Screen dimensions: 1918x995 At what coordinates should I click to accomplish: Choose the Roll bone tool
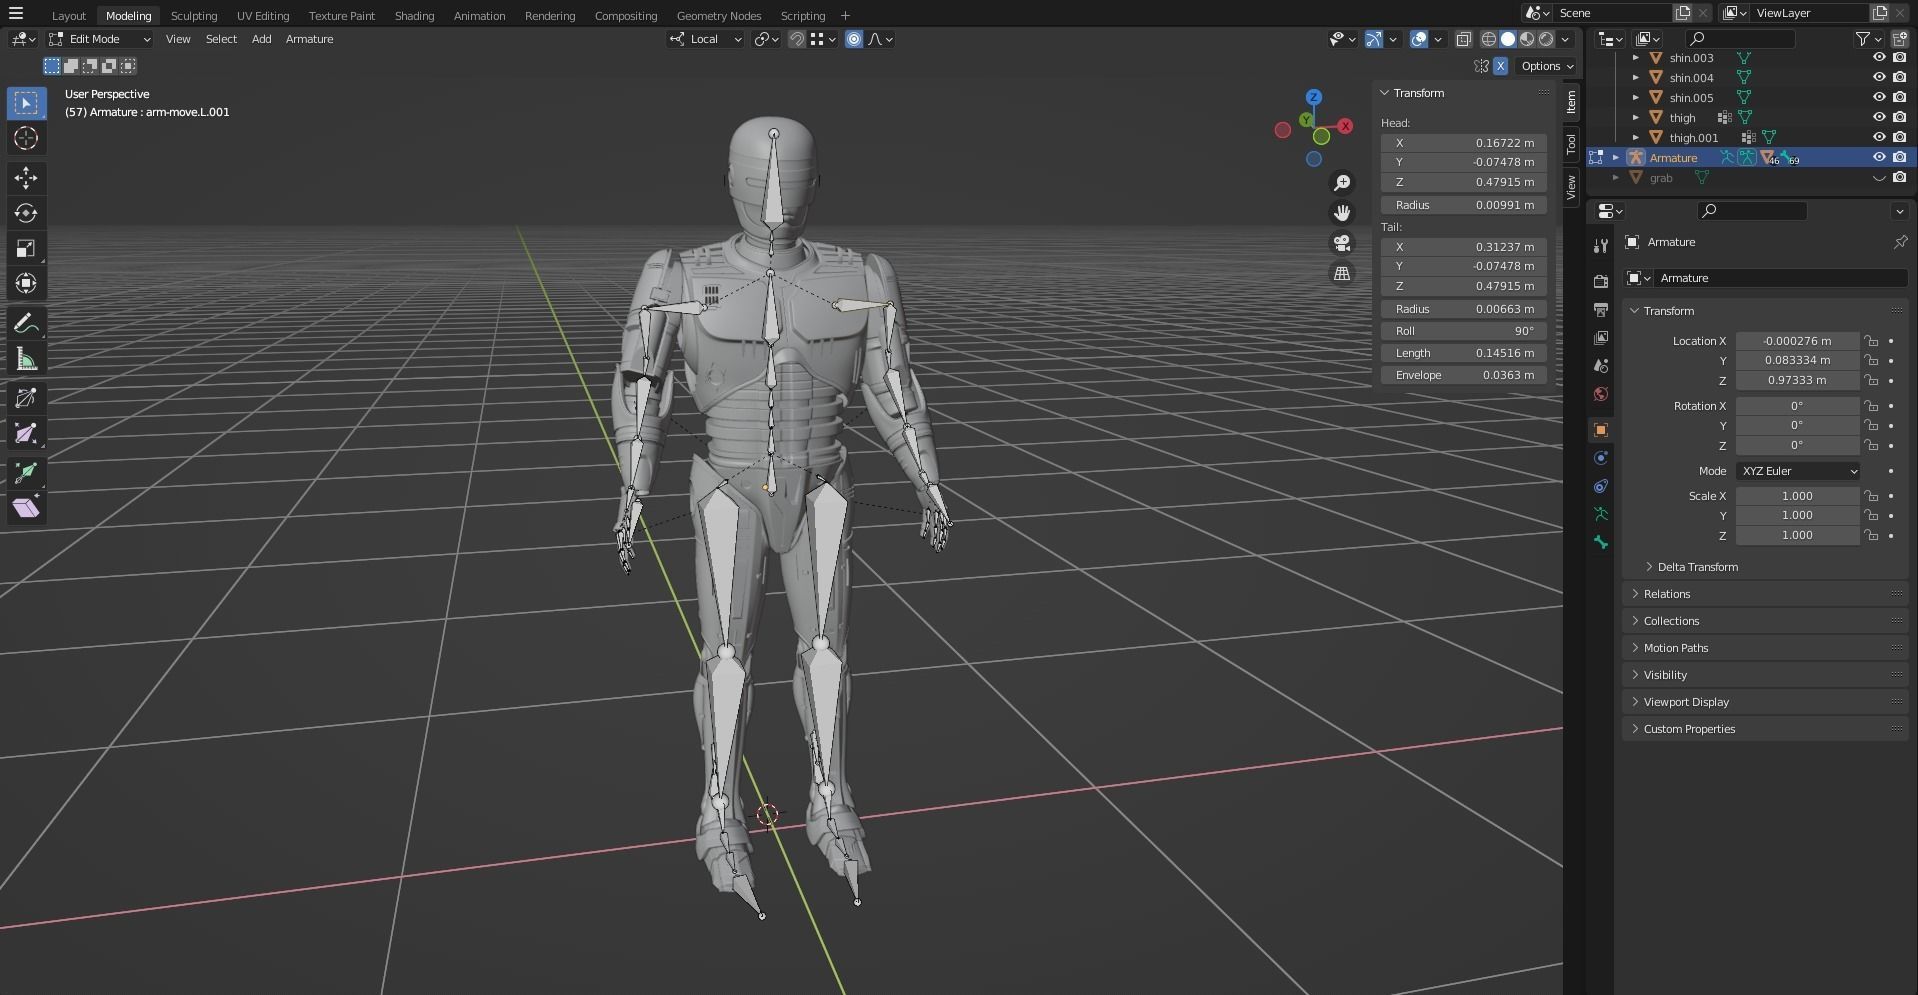tap(26, 398)
